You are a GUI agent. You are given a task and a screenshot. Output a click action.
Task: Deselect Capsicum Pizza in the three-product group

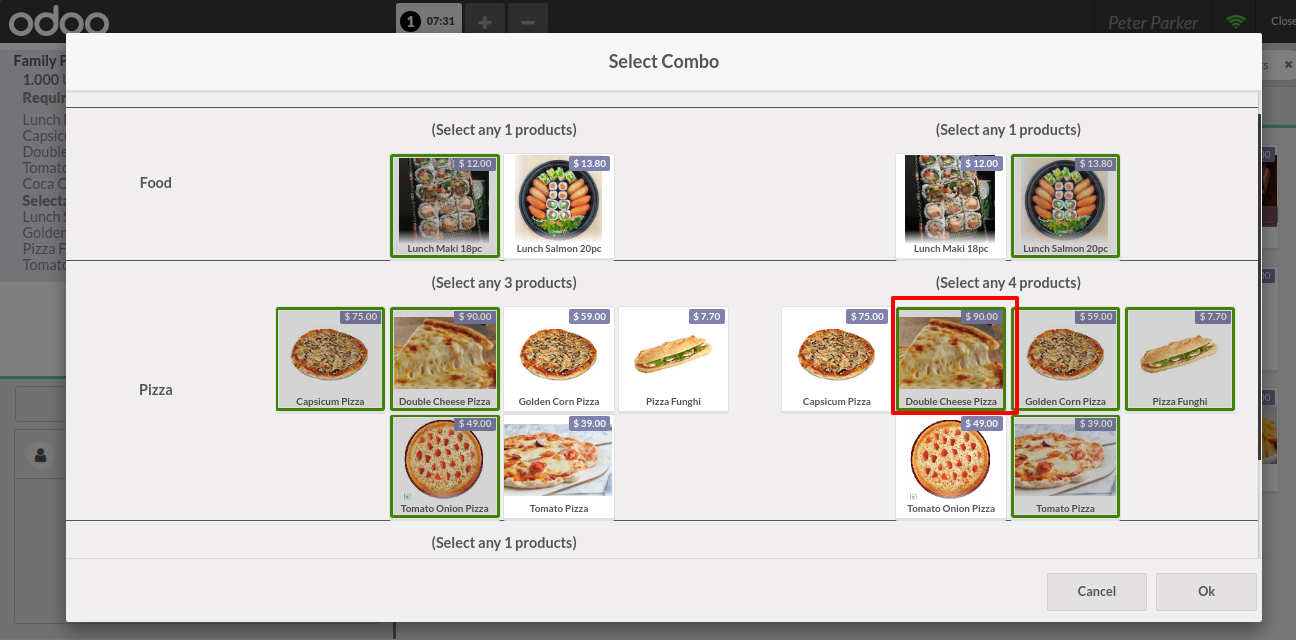click(x=330, y=359)
